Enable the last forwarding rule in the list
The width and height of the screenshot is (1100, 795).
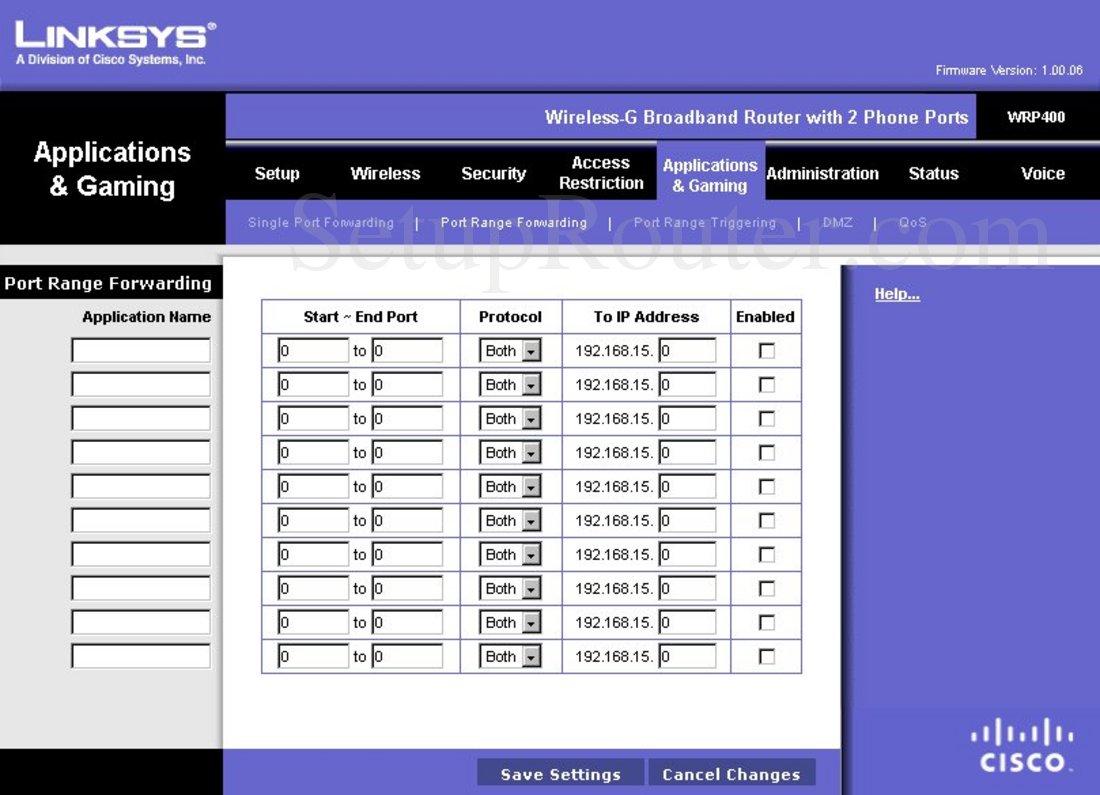(765, 656)
